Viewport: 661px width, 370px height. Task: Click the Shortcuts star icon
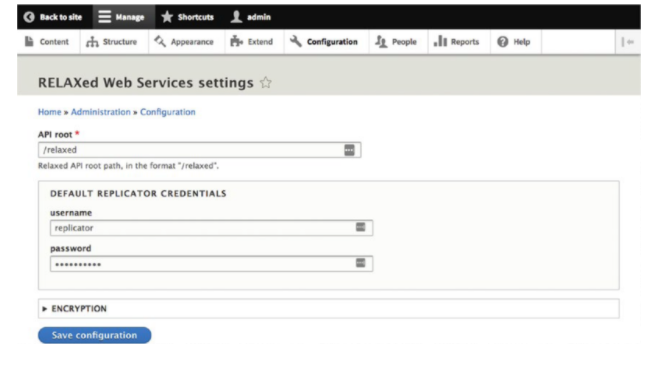tap(167, 17)
